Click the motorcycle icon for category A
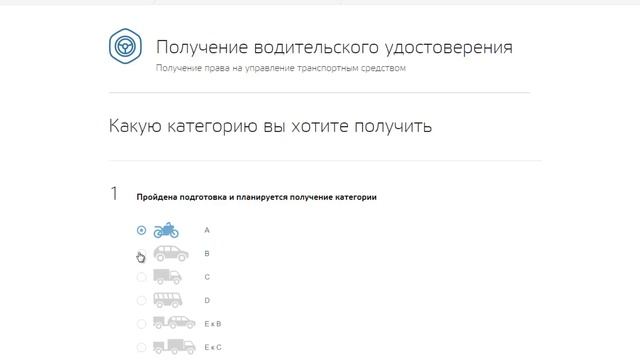The height and width of the screenshot is (360, 640). (x=166, y=230)
